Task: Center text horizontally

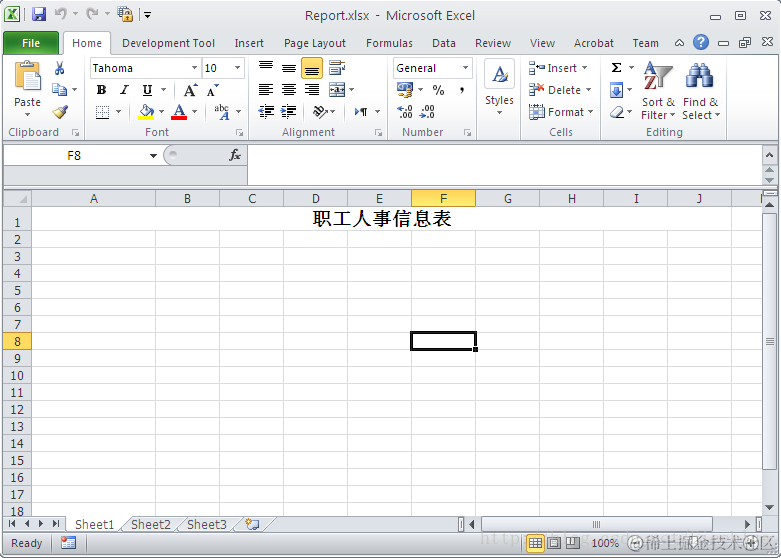Action: click(289, 90)
